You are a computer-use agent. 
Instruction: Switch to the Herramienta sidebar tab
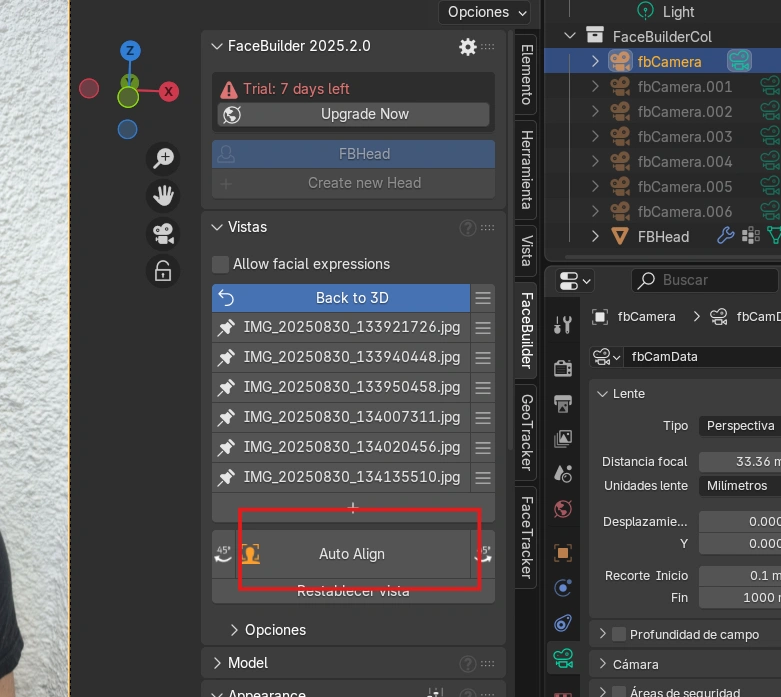pyautogui.click(x=526, y=170)
